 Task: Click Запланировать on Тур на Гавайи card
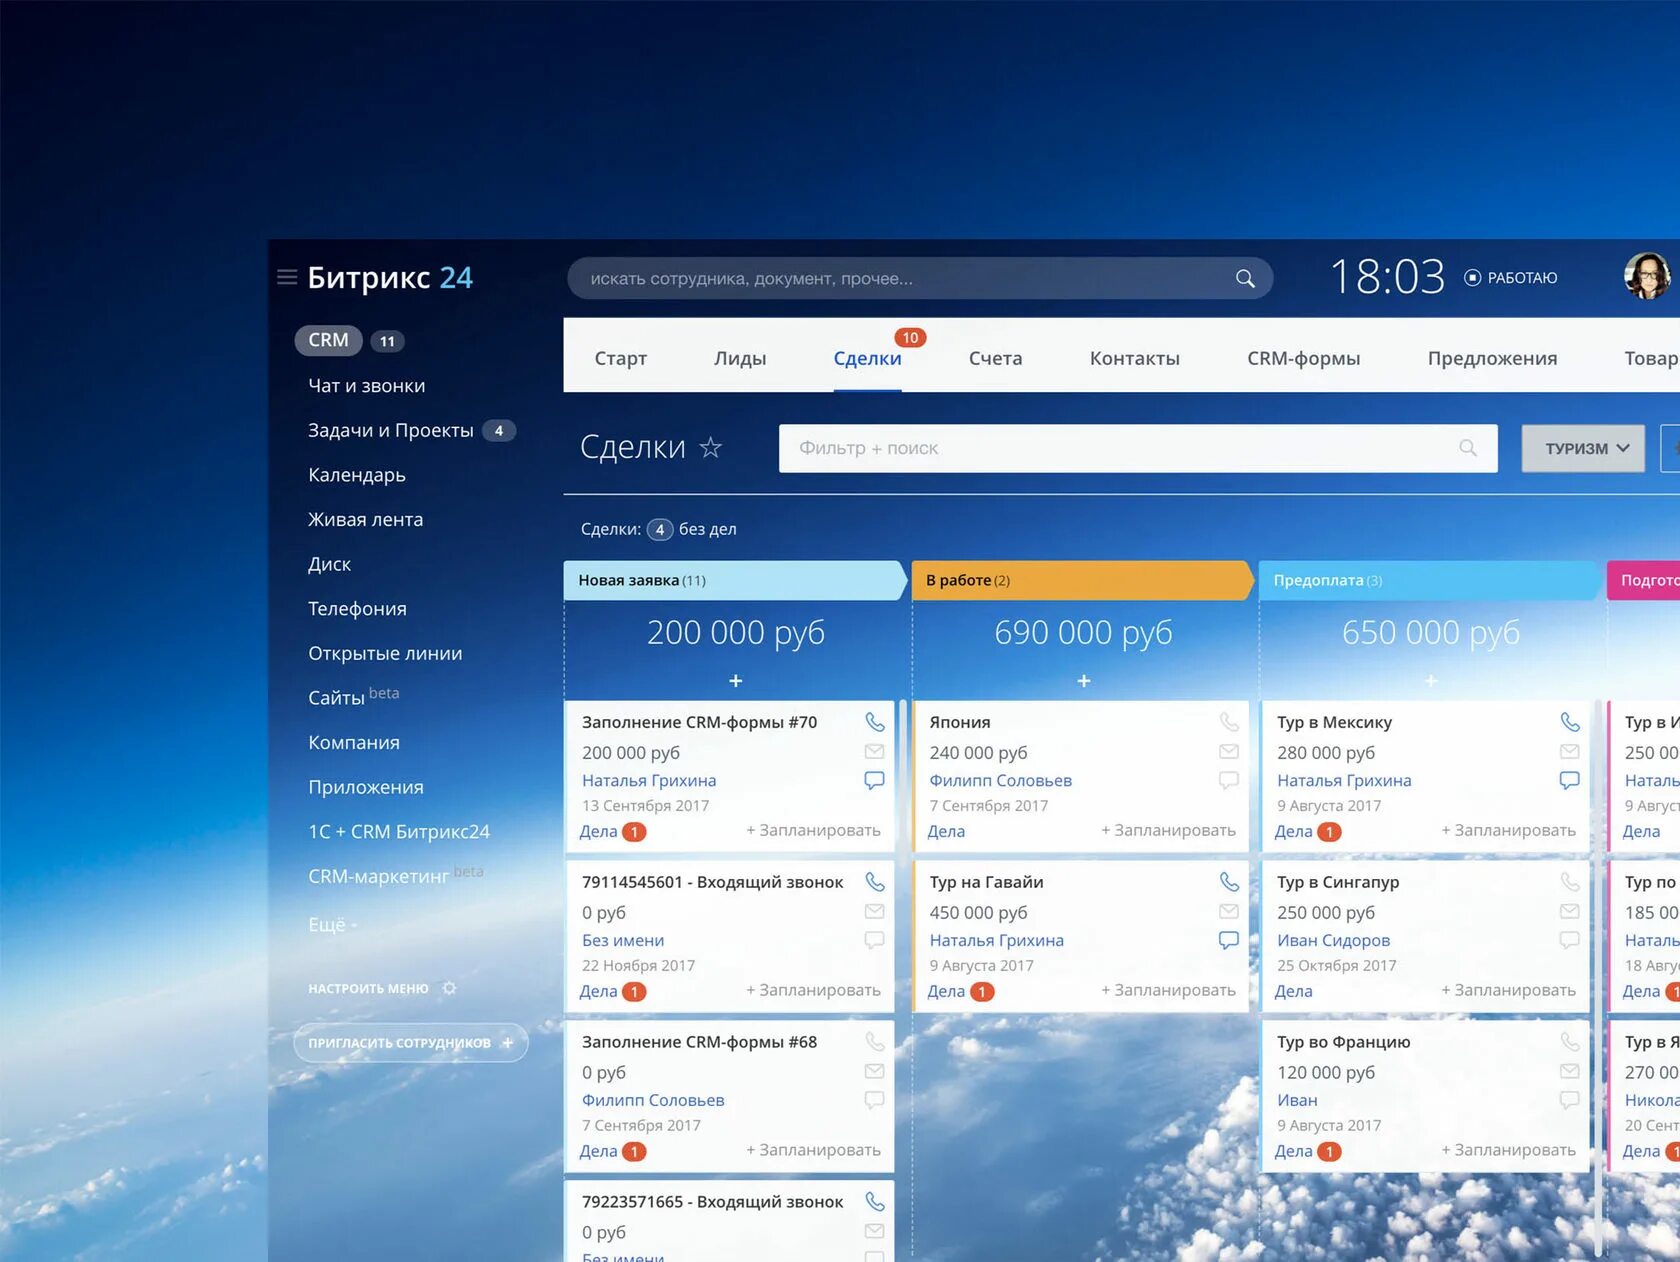(1168, 990)
